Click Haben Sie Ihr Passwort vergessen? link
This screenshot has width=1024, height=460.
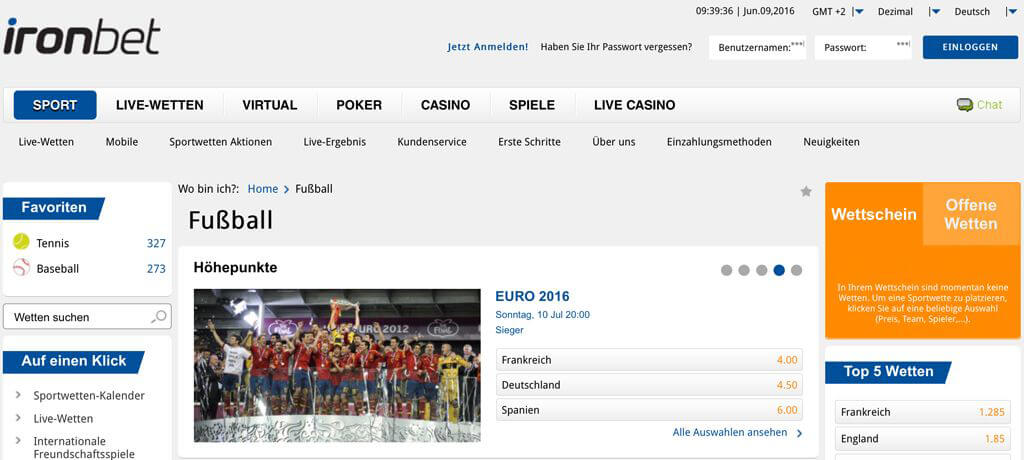click(616, 47)
